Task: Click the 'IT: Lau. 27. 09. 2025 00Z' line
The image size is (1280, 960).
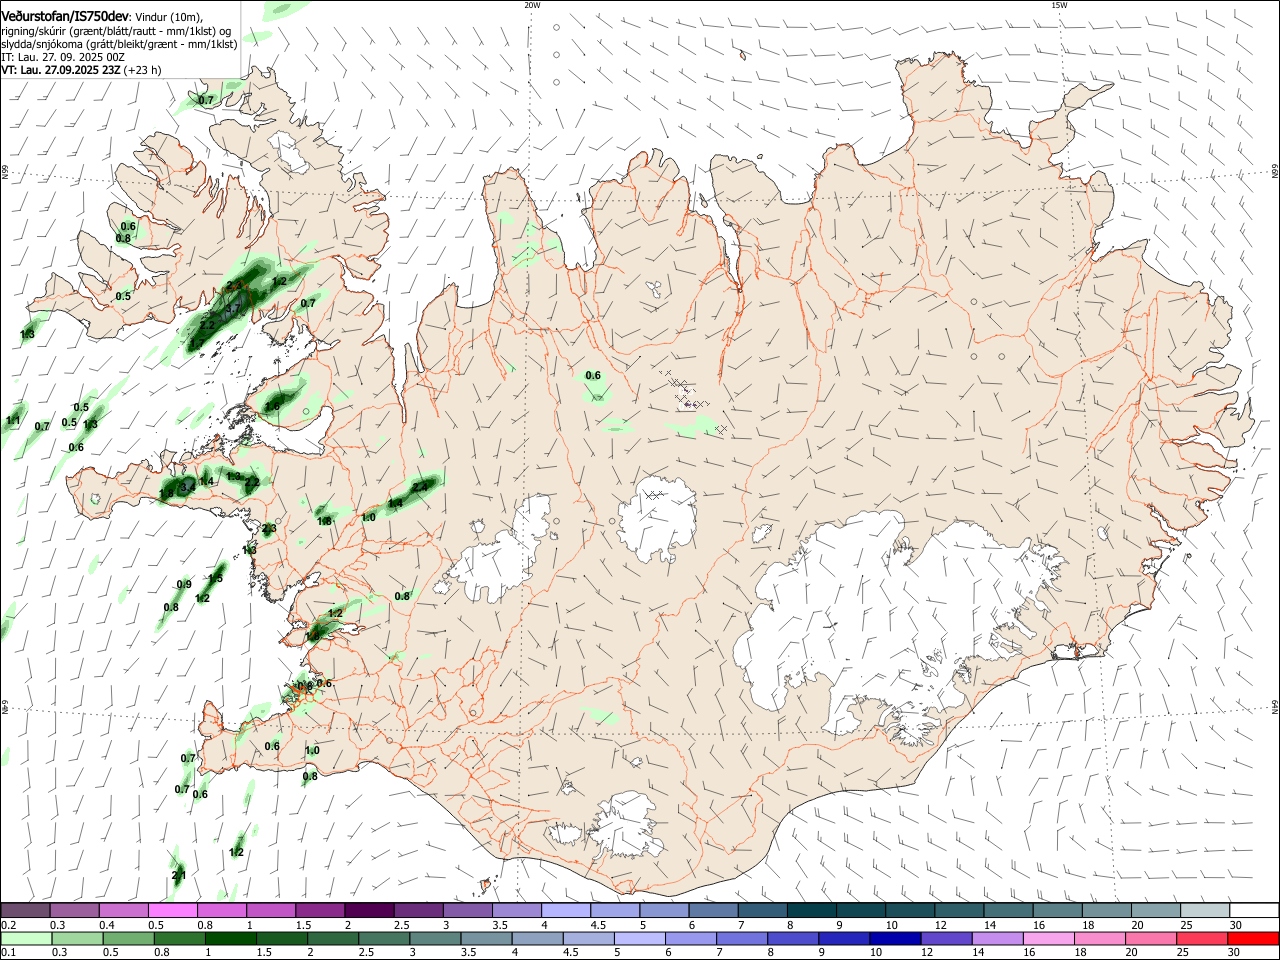Action: [x=63, y=57]
